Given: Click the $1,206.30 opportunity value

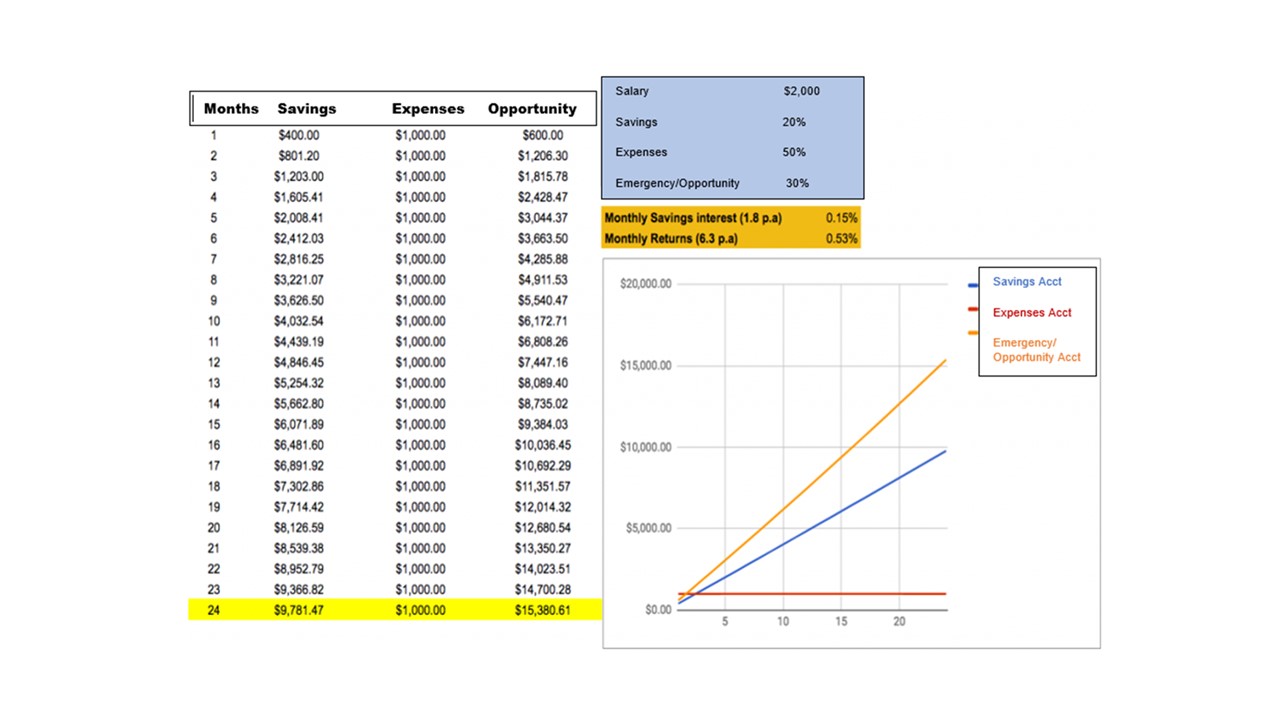Looking at the screenshot, I should [543, 156].
